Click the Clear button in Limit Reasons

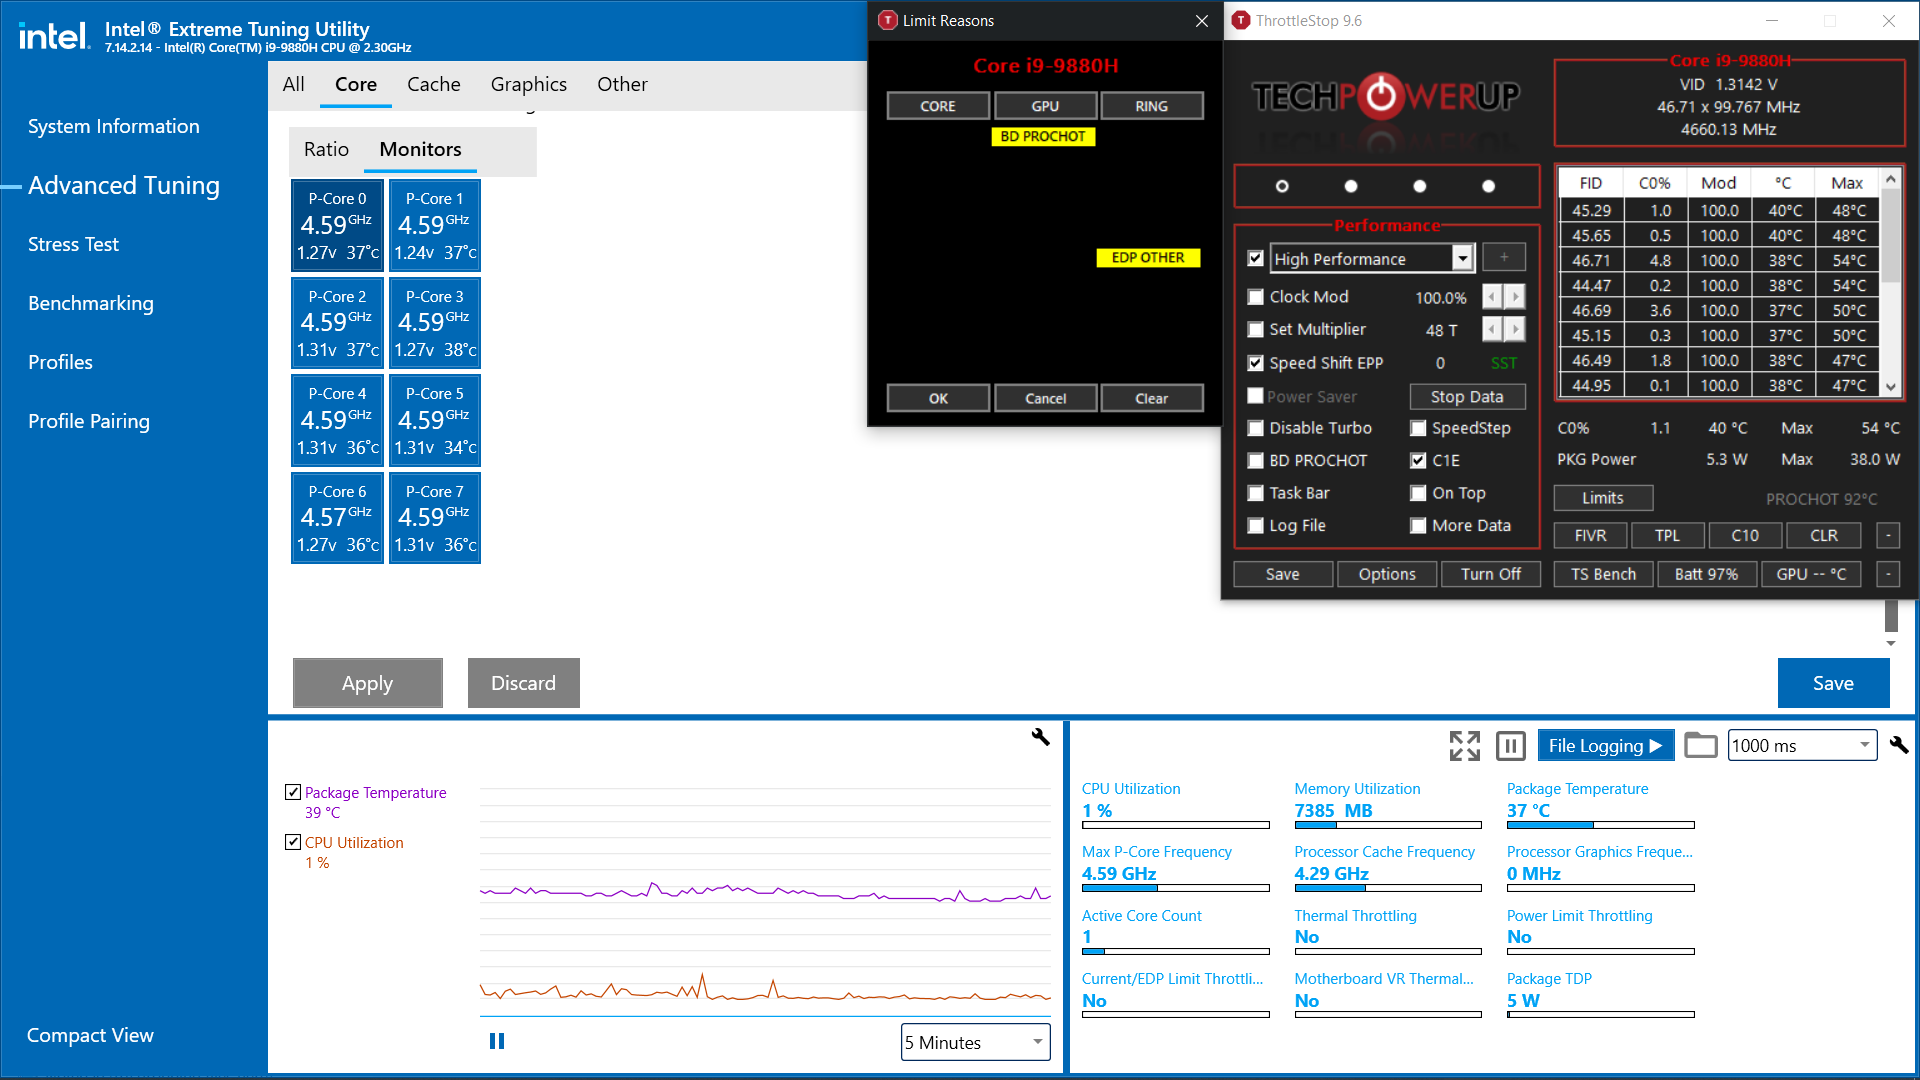[1151, 398]
